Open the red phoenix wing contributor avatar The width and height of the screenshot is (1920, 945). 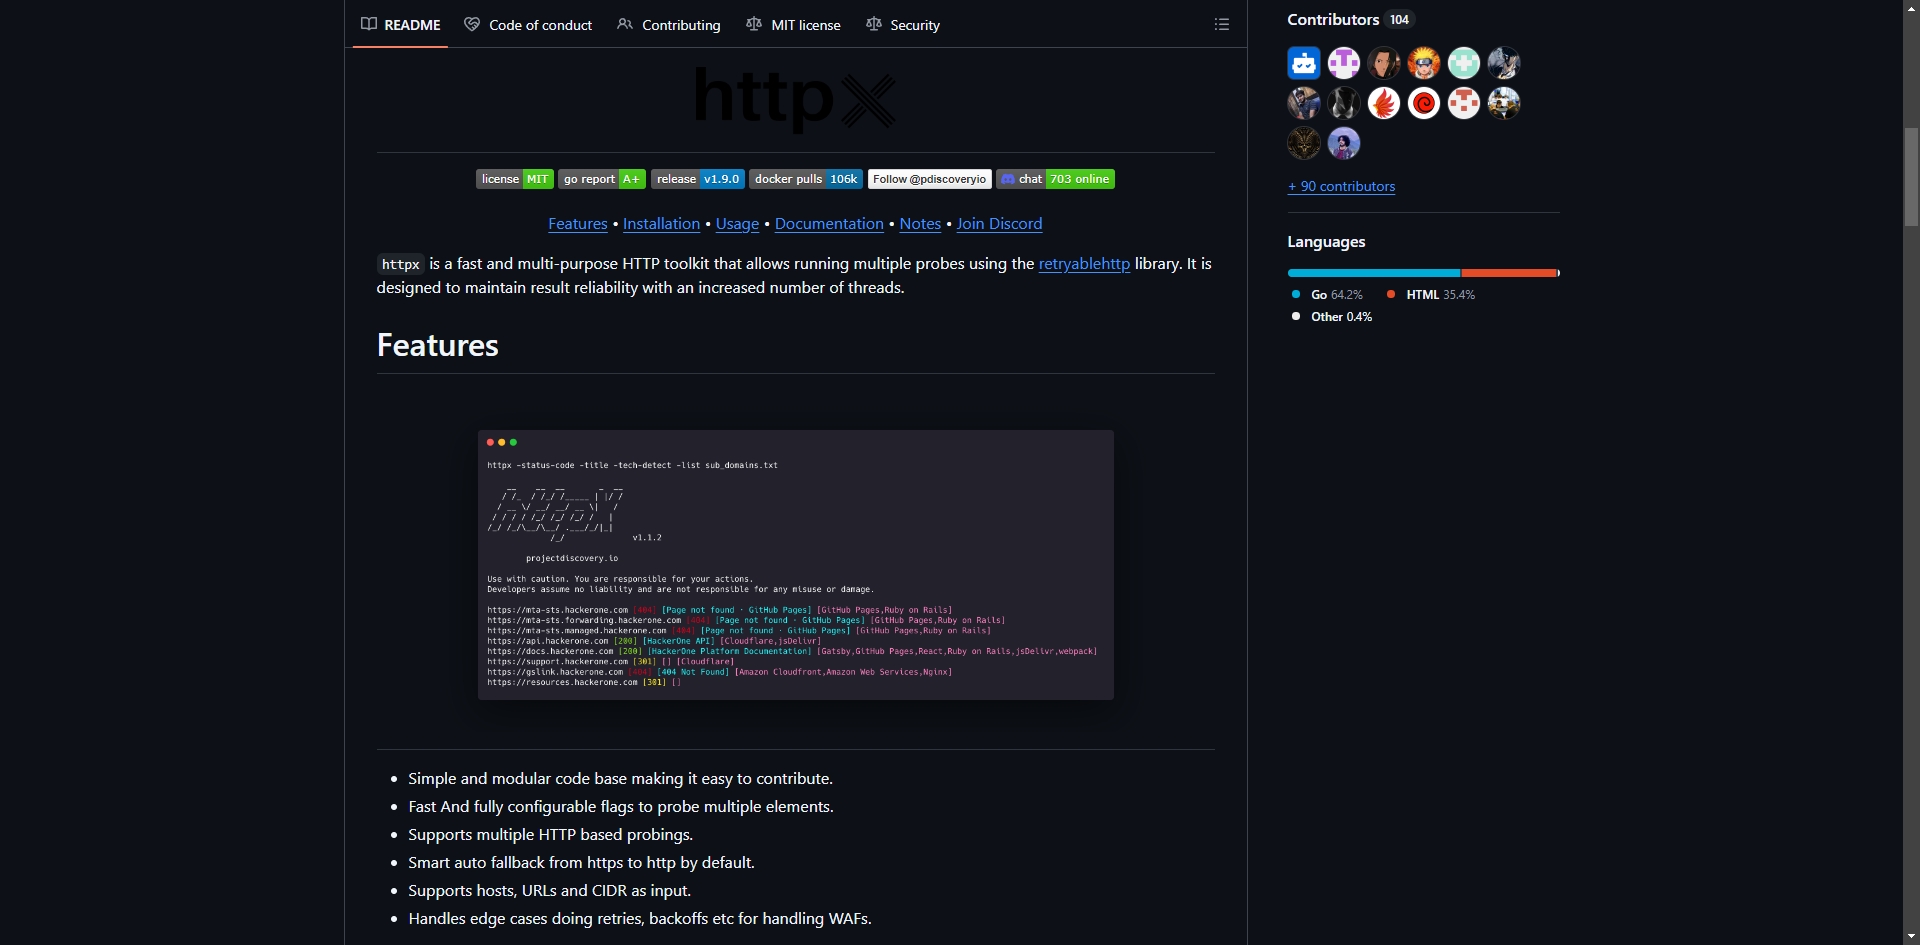pyautogui.click(x=1384, y=103)
